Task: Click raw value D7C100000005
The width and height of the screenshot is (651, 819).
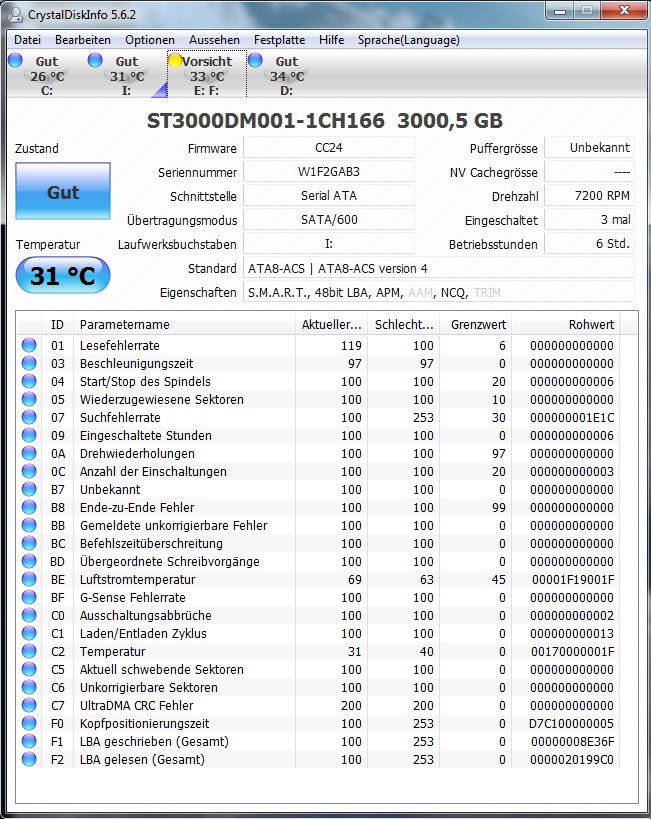Action: pyautogui.click(x=571, y=723)
